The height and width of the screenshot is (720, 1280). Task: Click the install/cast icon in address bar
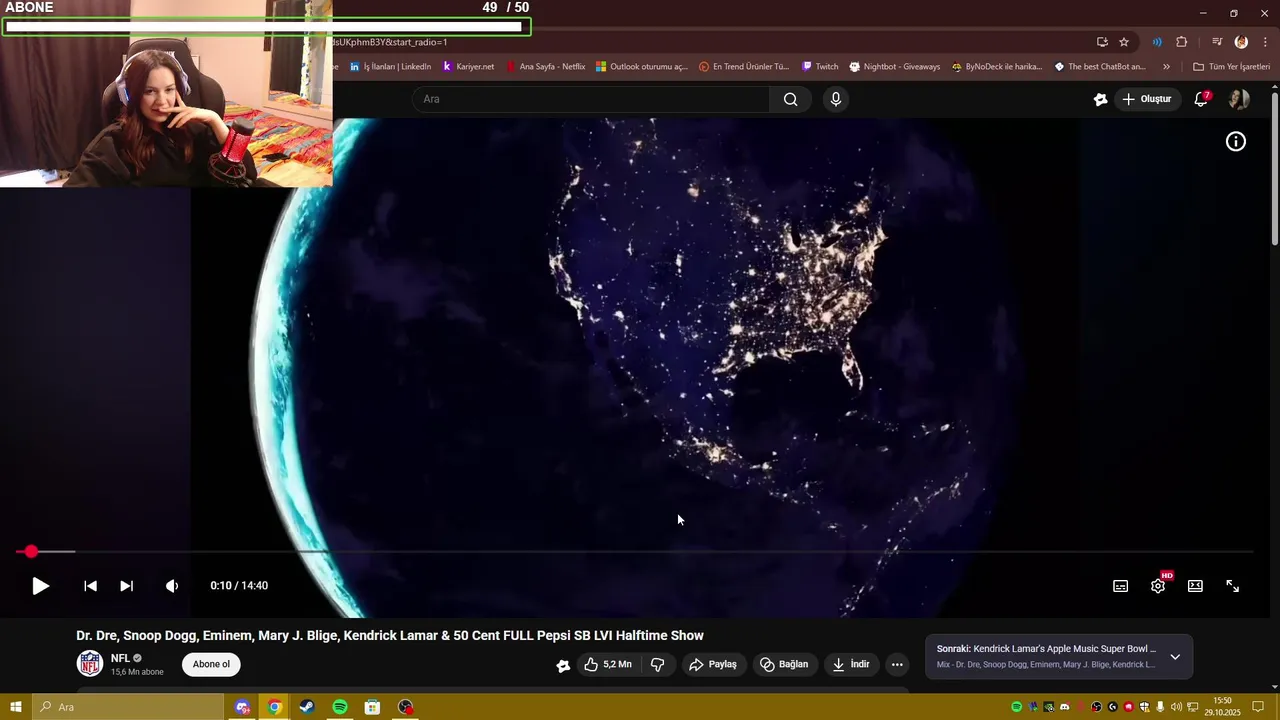point(1102,42)
